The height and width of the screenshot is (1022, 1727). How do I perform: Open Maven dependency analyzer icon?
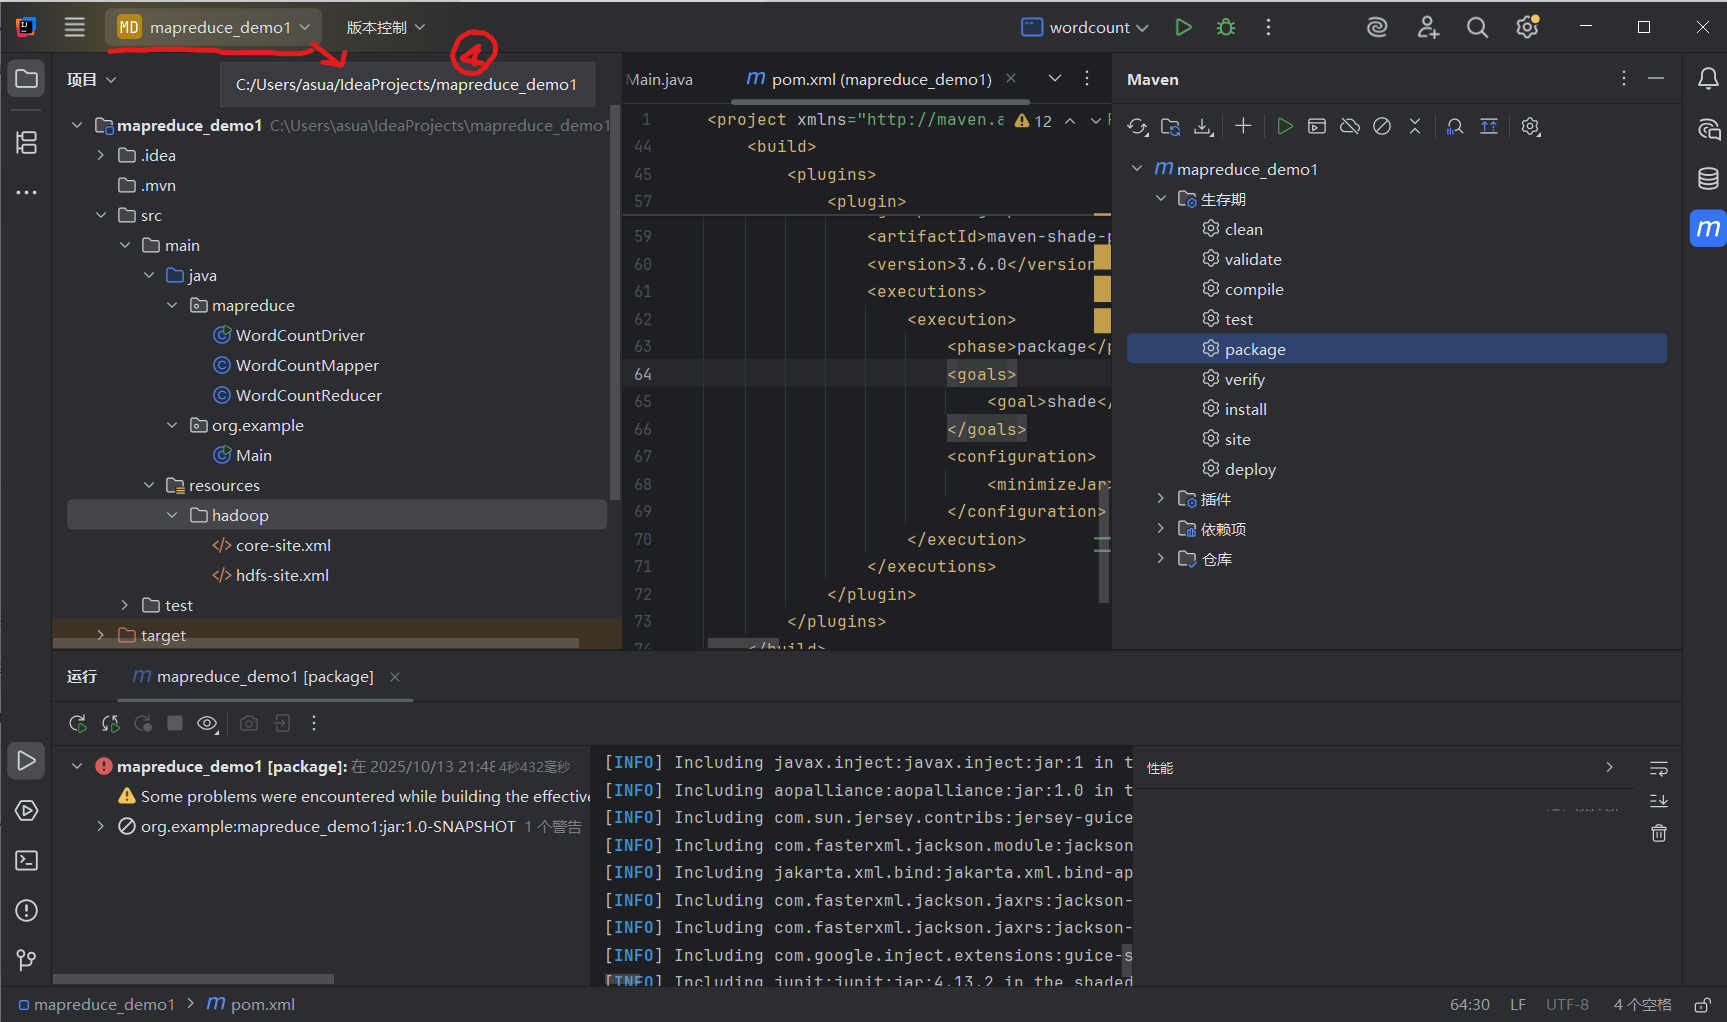pyautogui.click(x=1455, y=126)
